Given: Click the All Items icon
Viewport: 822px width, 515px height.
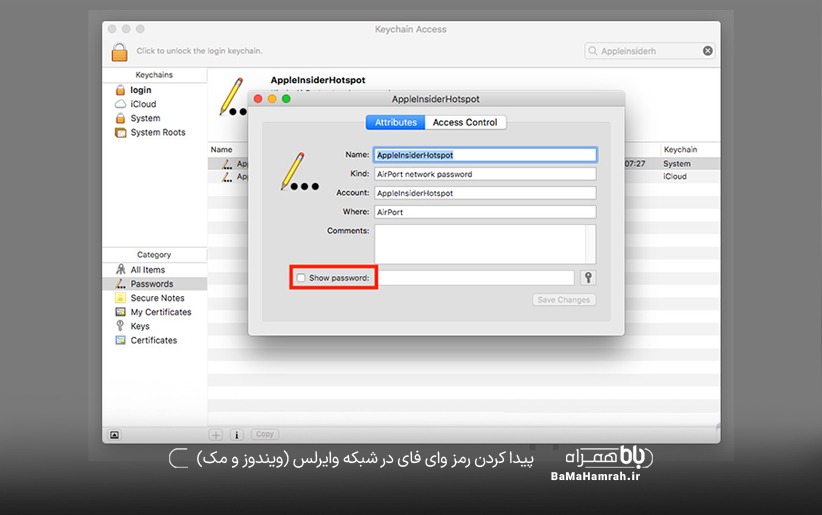Looking at the screenshot, I should click(x=121, y=269).
